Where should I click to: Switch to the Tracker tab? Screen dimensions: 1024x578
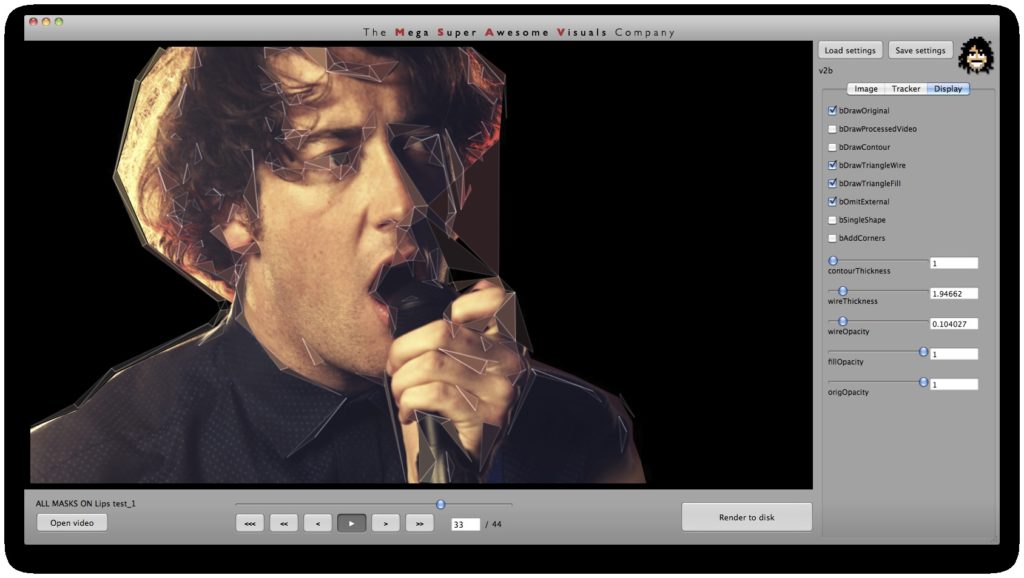tap(906, 89)
